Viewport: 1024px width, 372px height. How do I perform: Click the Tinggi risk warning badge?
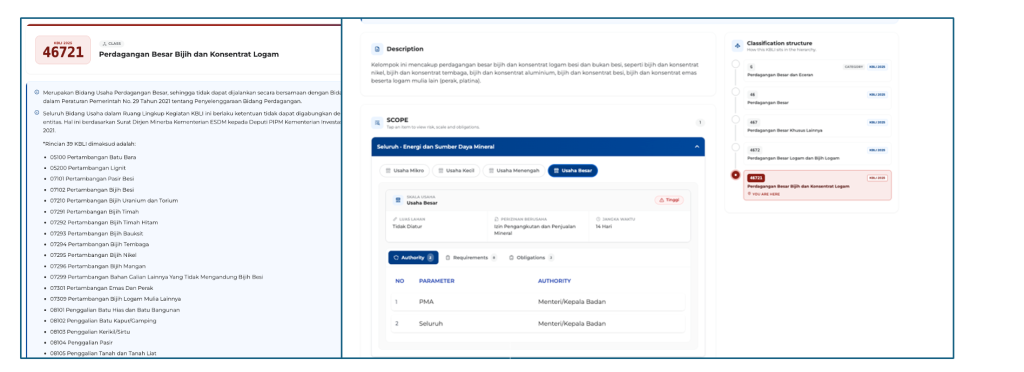pos(669,200)
